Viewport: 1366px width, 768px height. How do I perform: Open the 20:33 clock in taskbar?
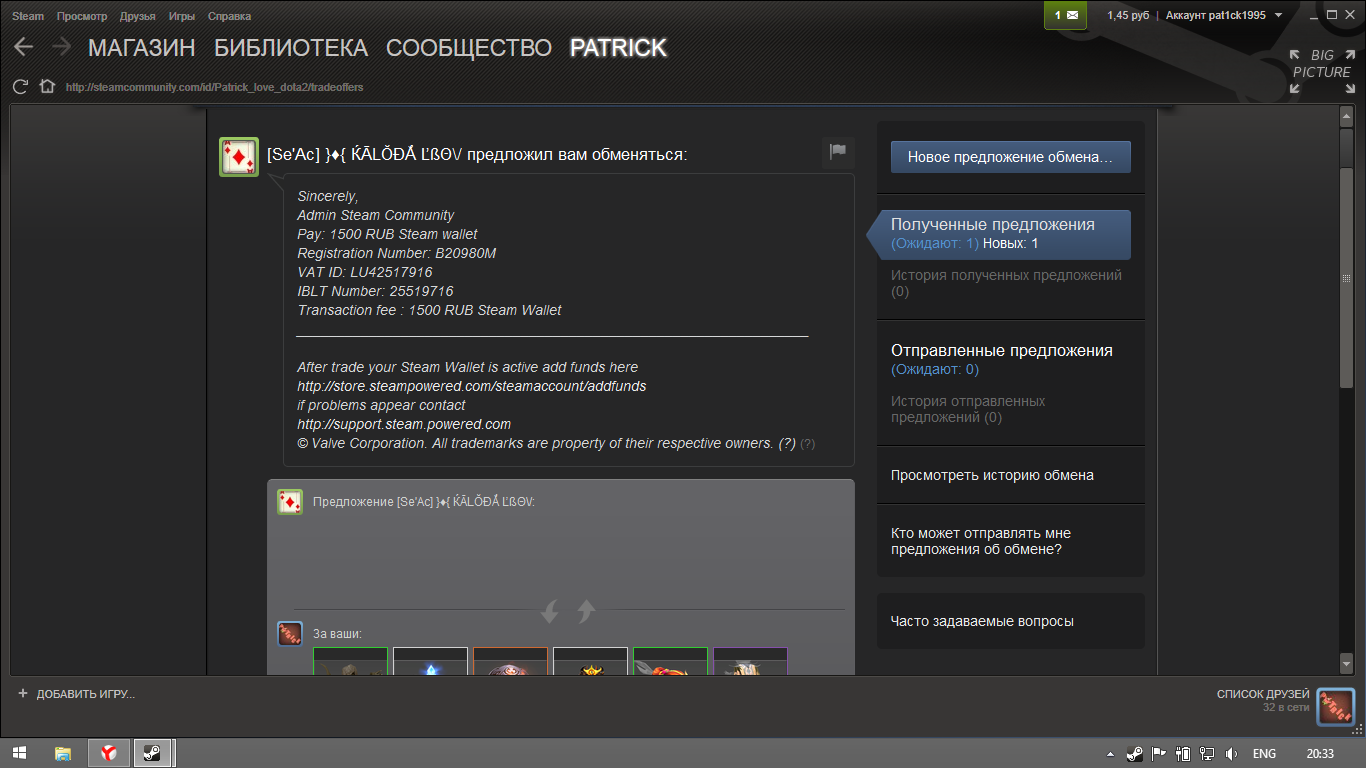(x=1320, y=753)
